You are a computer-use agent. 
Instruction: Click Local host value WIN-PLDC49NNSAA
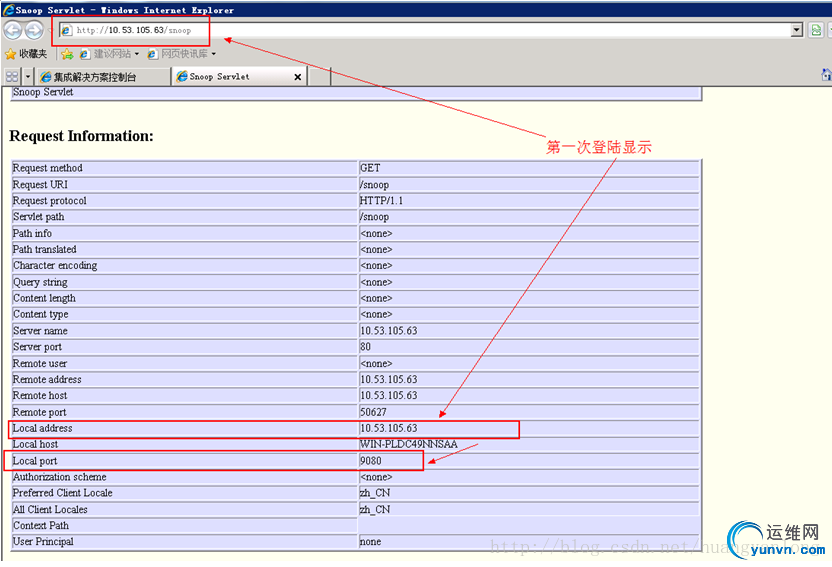409,444
